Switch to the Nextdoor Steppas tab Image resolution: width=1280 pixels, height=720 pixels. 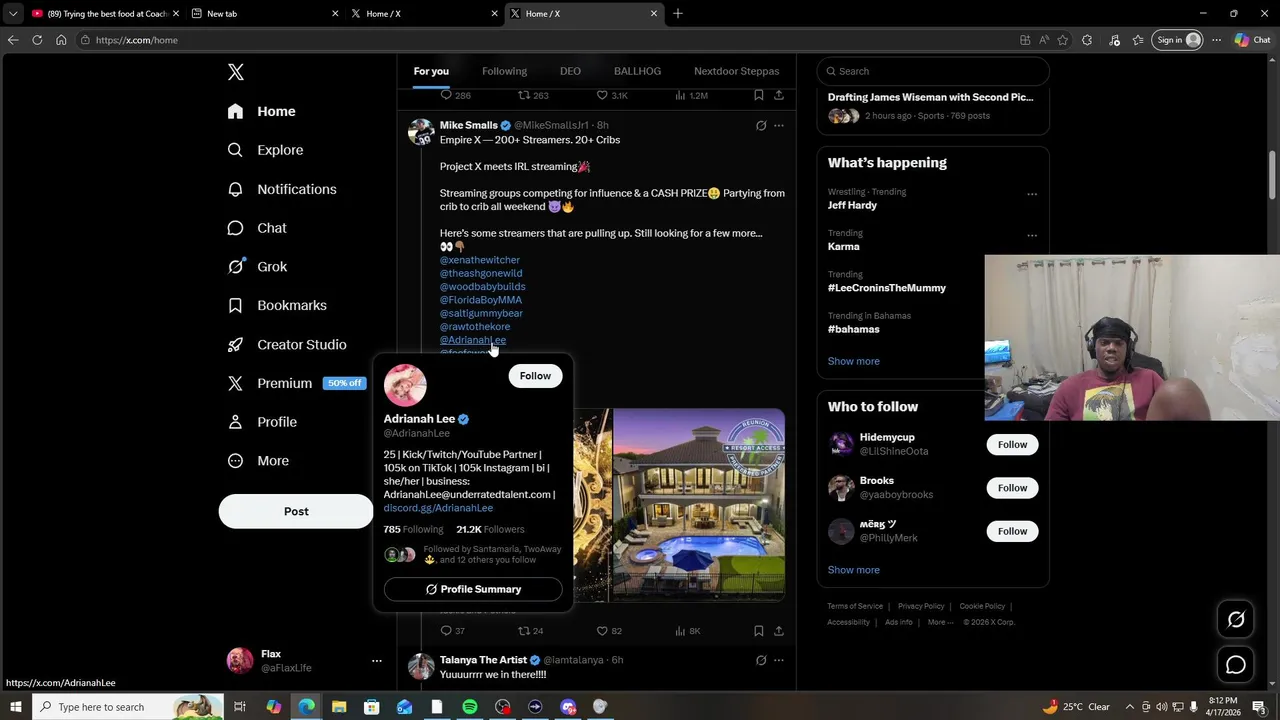click(736, 71)
